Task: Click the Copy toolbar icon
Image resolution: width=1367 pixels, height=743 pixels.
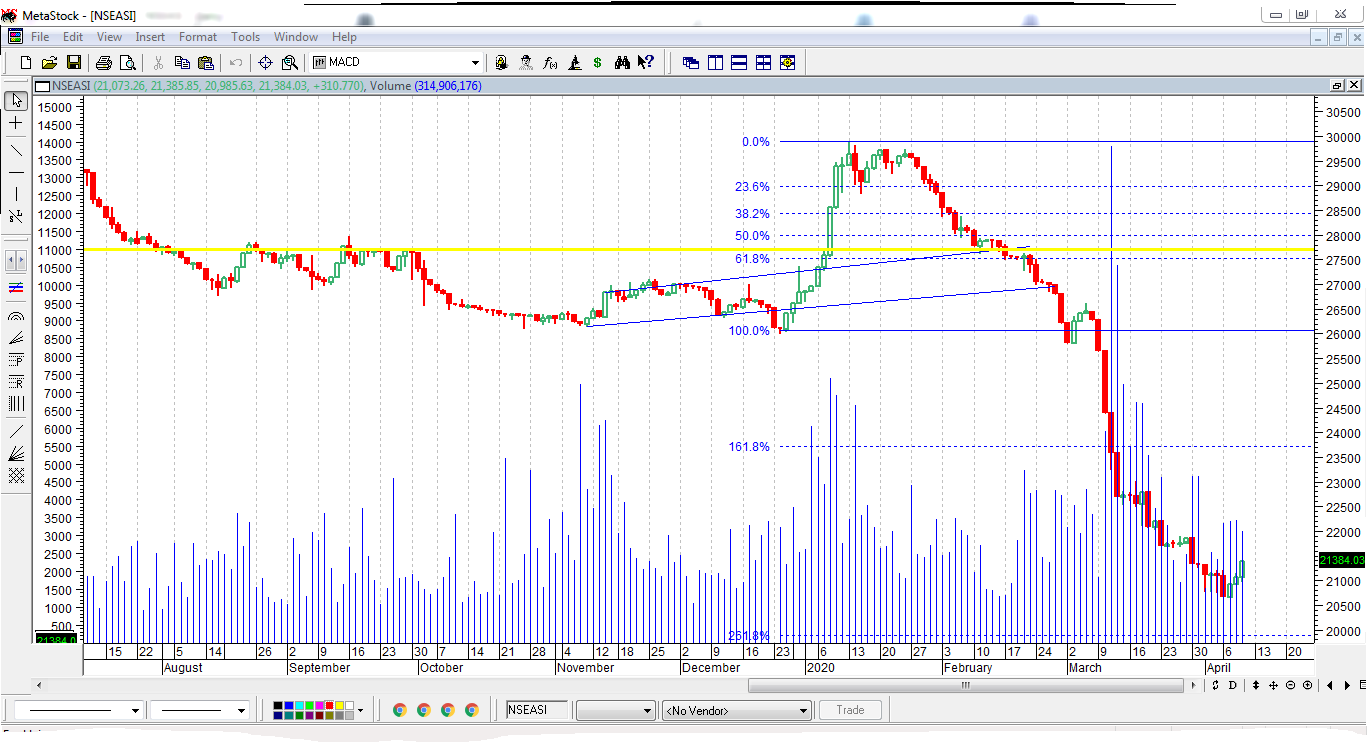Action: point(182,62)
